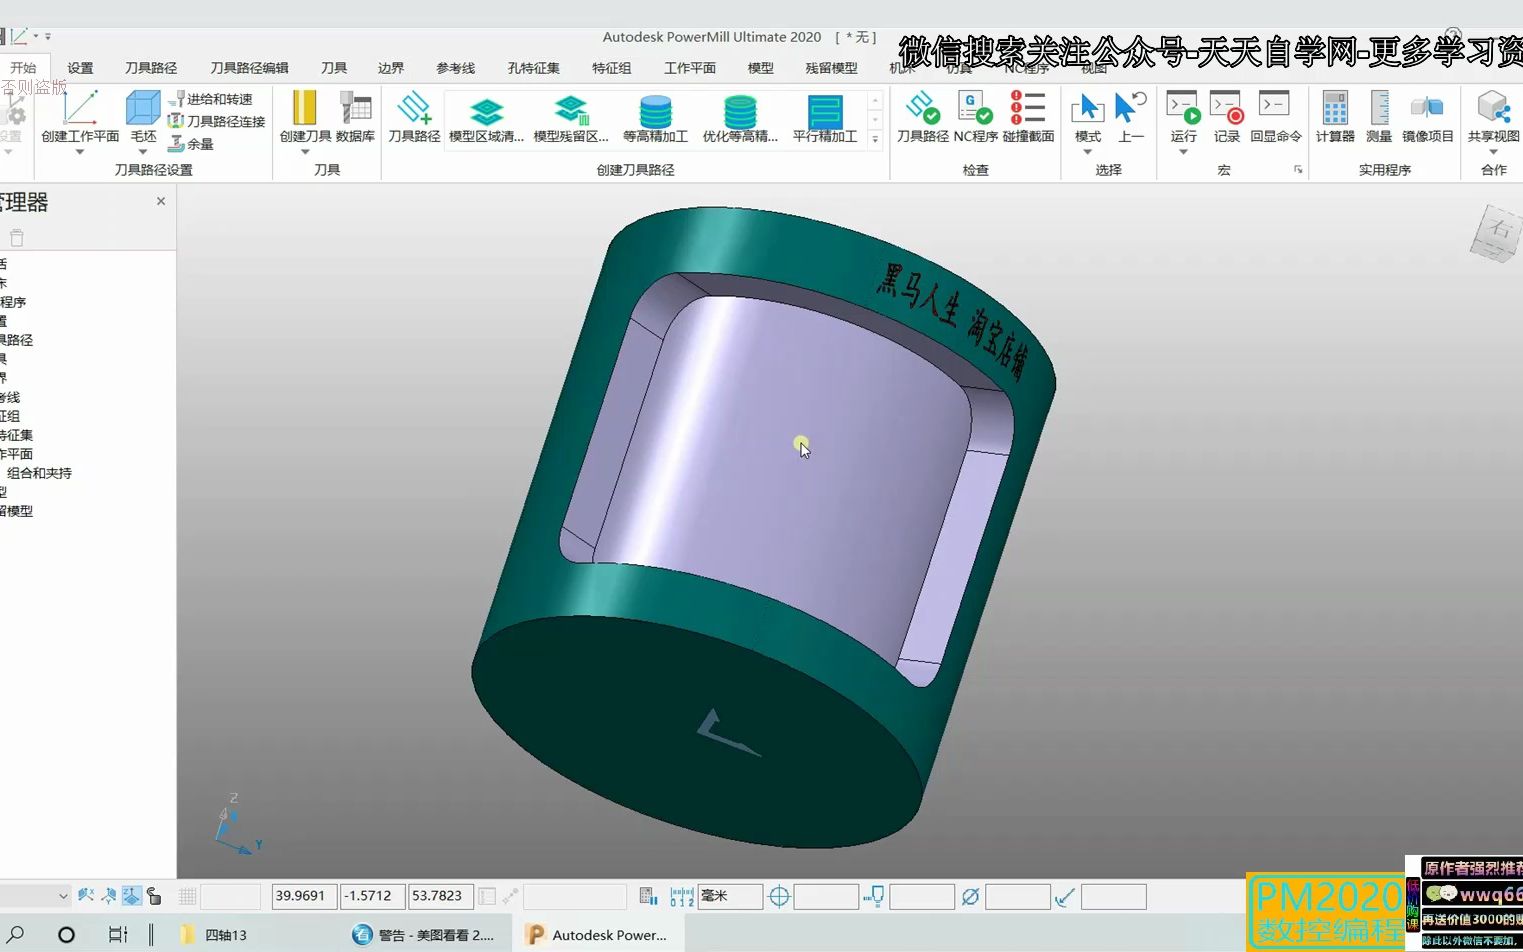Select 组合和夹持 in the tree

tap(39, 473)
